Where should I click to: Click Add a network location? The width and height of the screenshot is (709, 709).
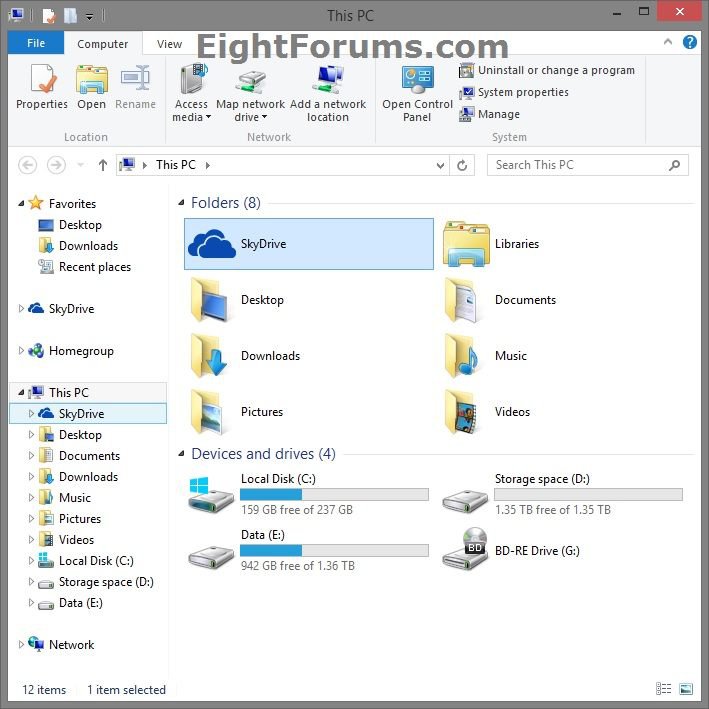point(328,93)
